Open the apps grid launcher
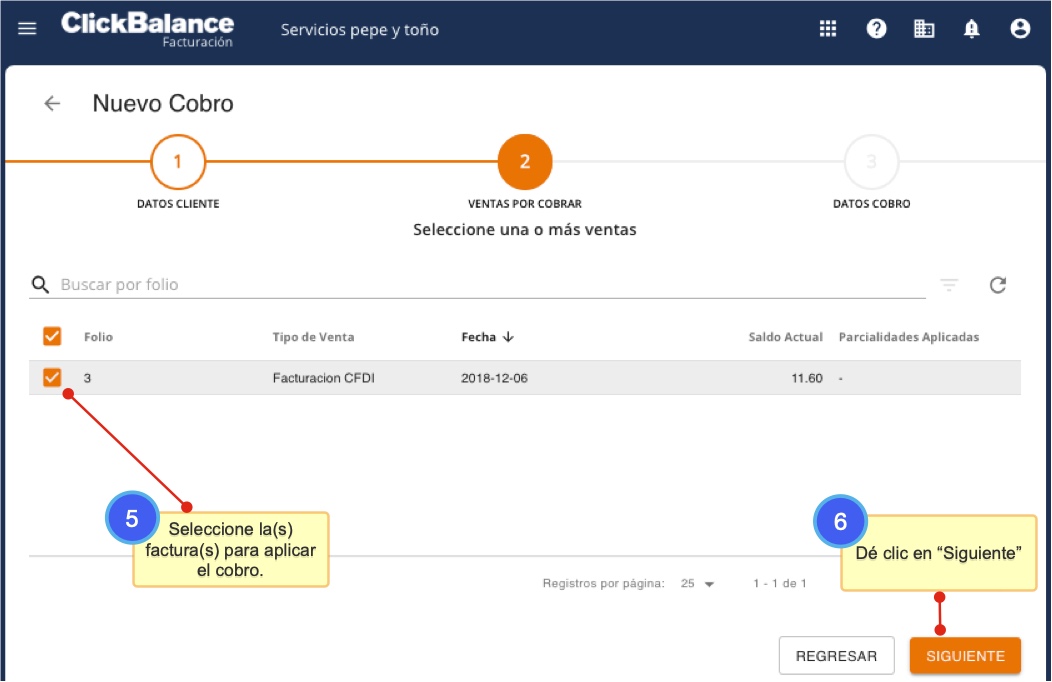Image resolution: width=1052 pixels, height=682 pixels. click(828, 29)
